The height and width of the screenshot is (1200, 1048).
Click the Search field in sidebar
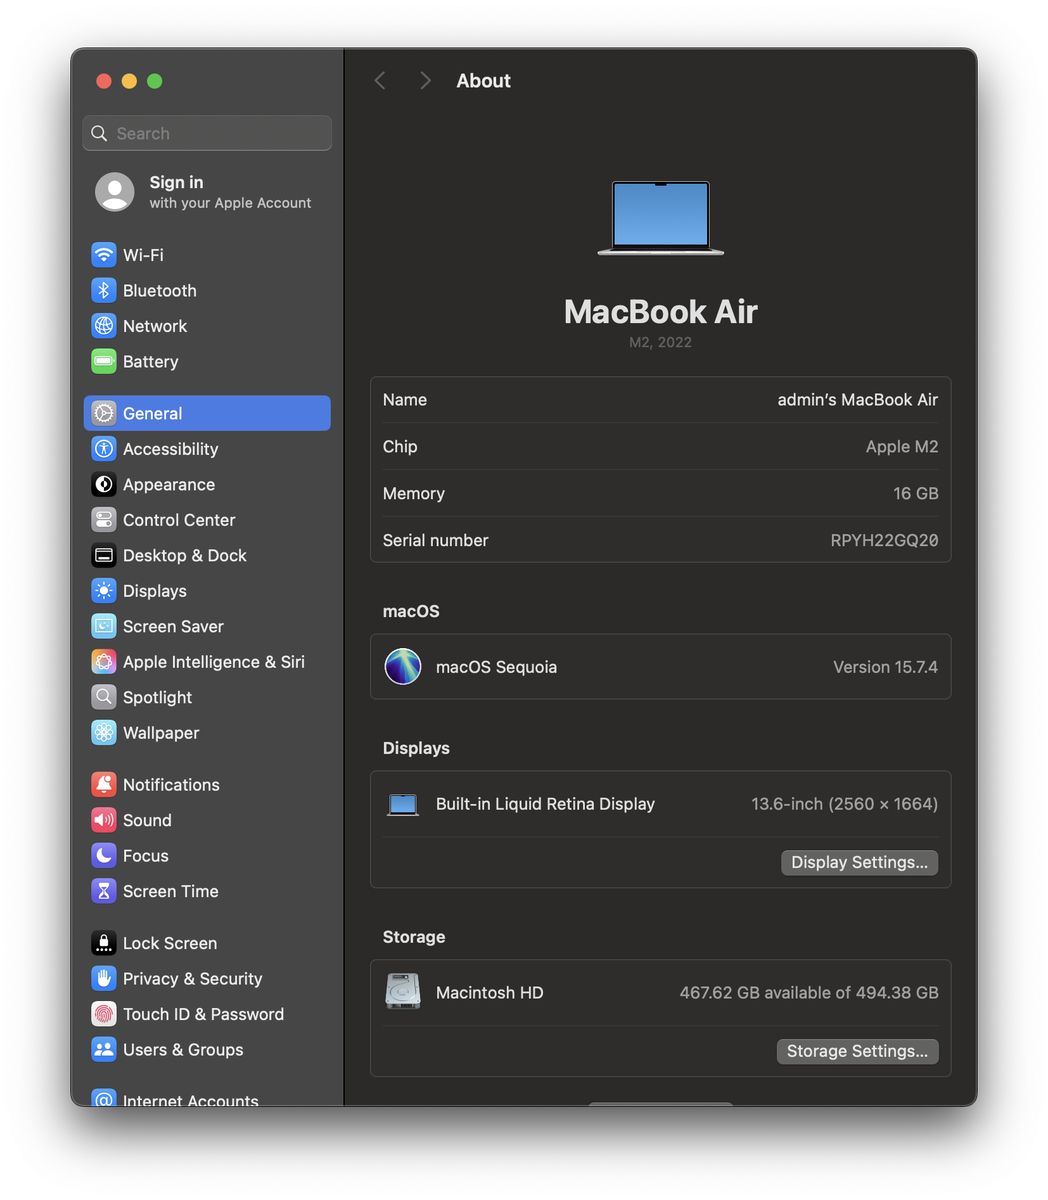coord(207,133)
